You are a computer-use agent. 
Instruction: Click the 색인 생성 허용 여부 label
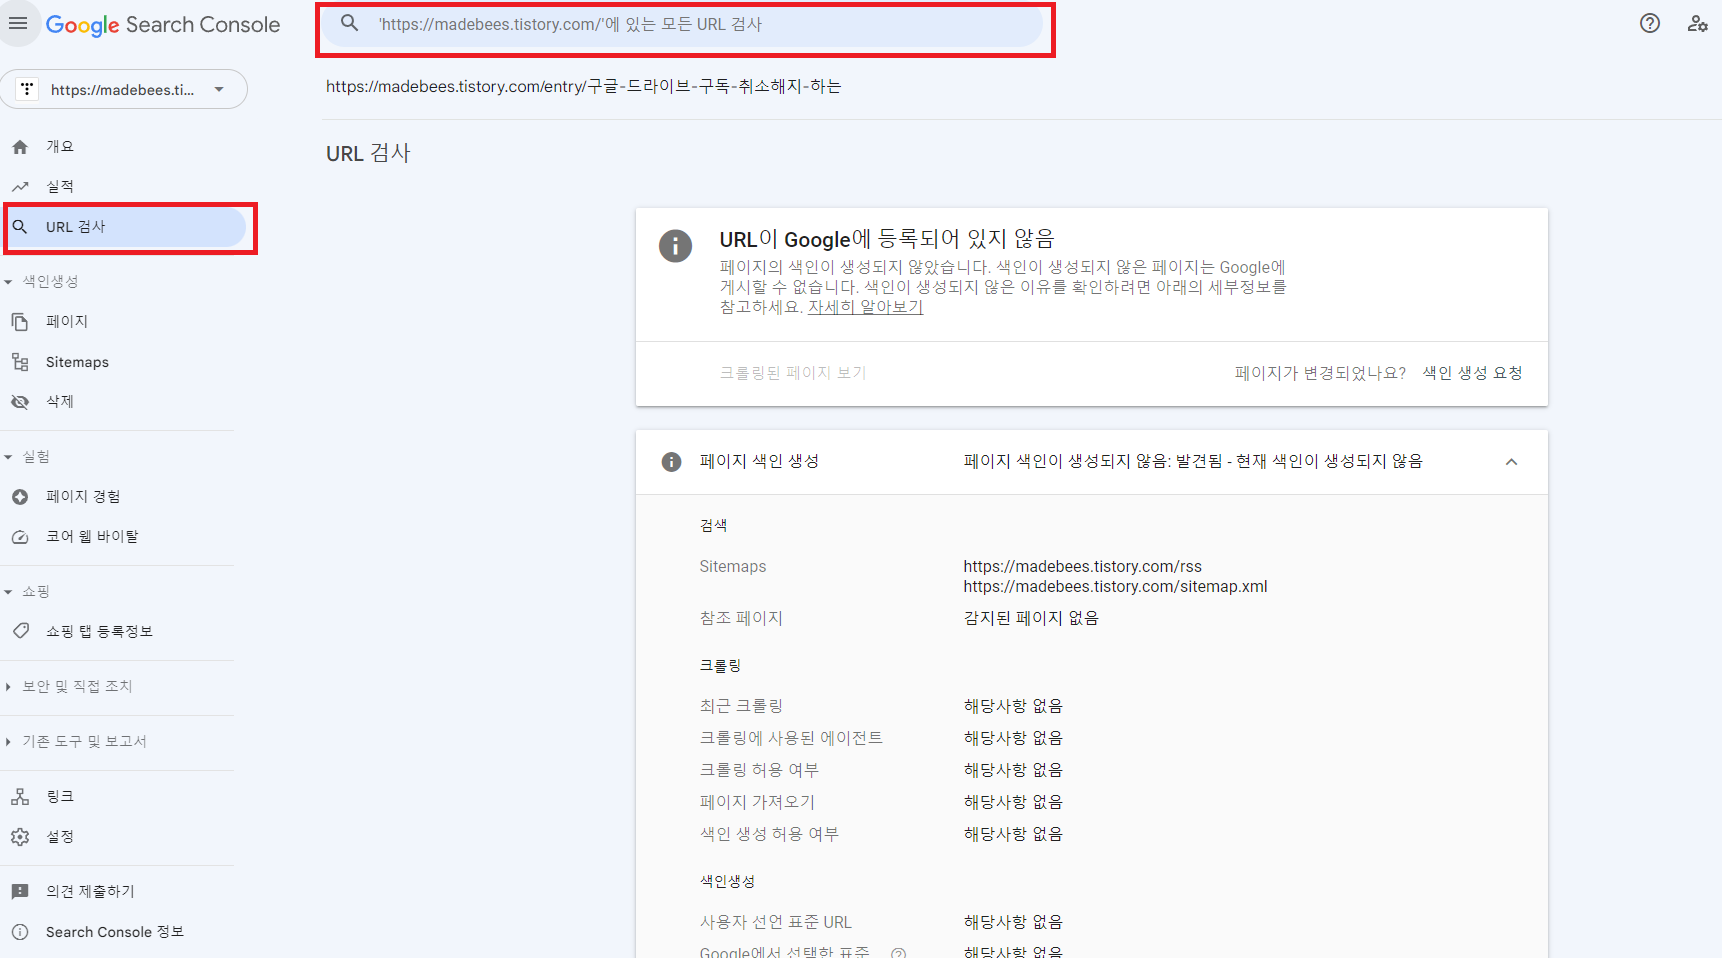769,834
